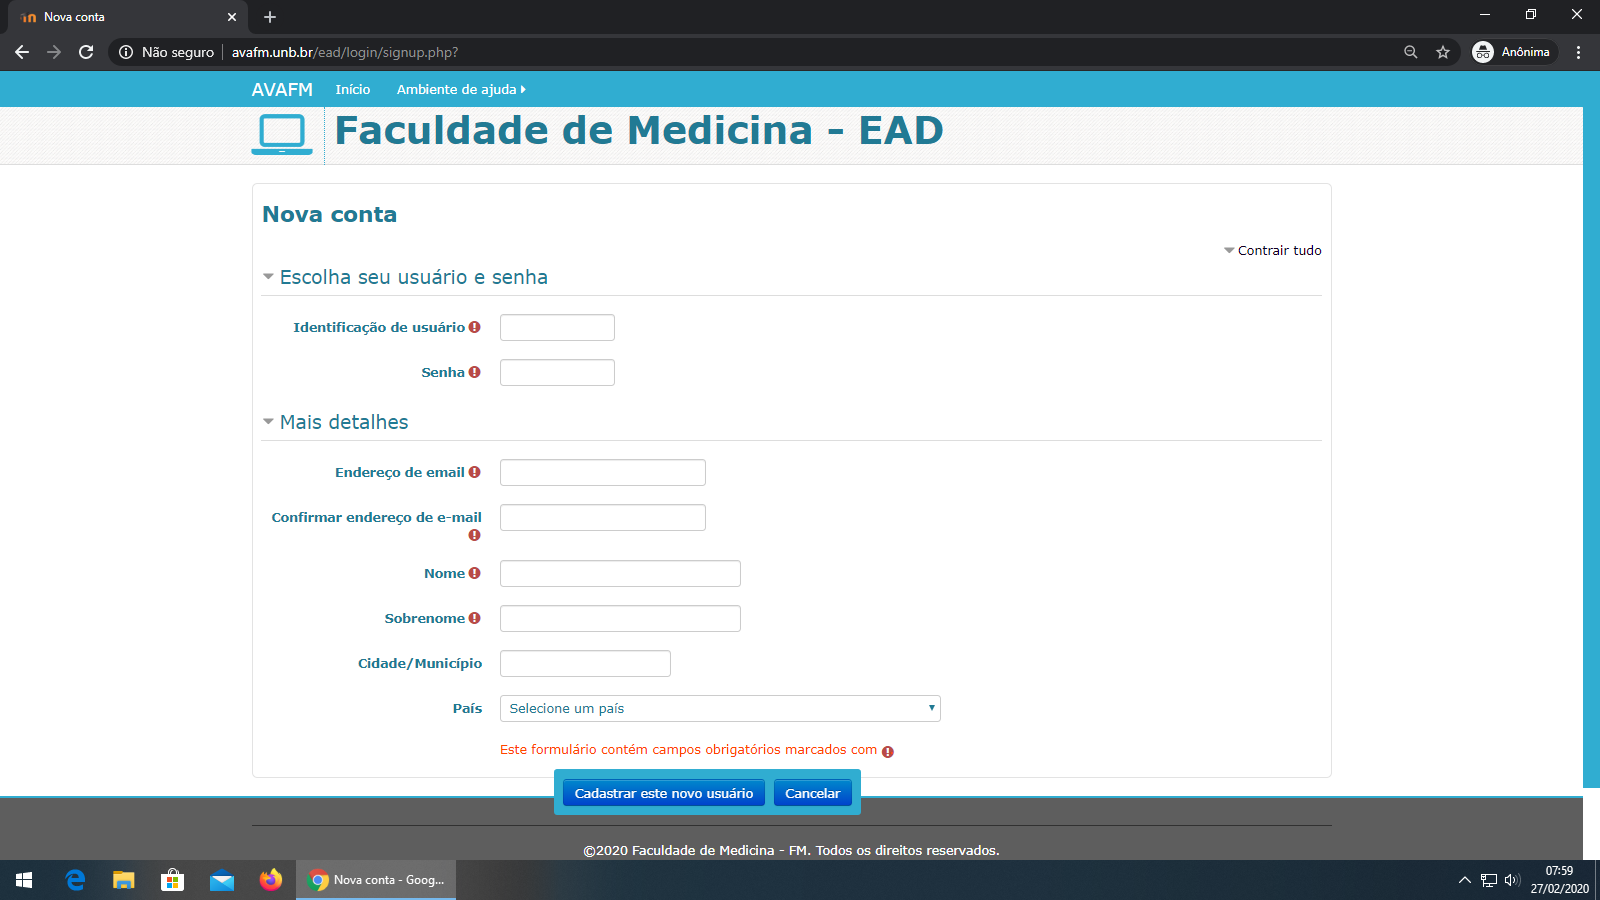Collapse the Mais detalhes section
This screenshot has width=1600, height=900.
point(343,422)
